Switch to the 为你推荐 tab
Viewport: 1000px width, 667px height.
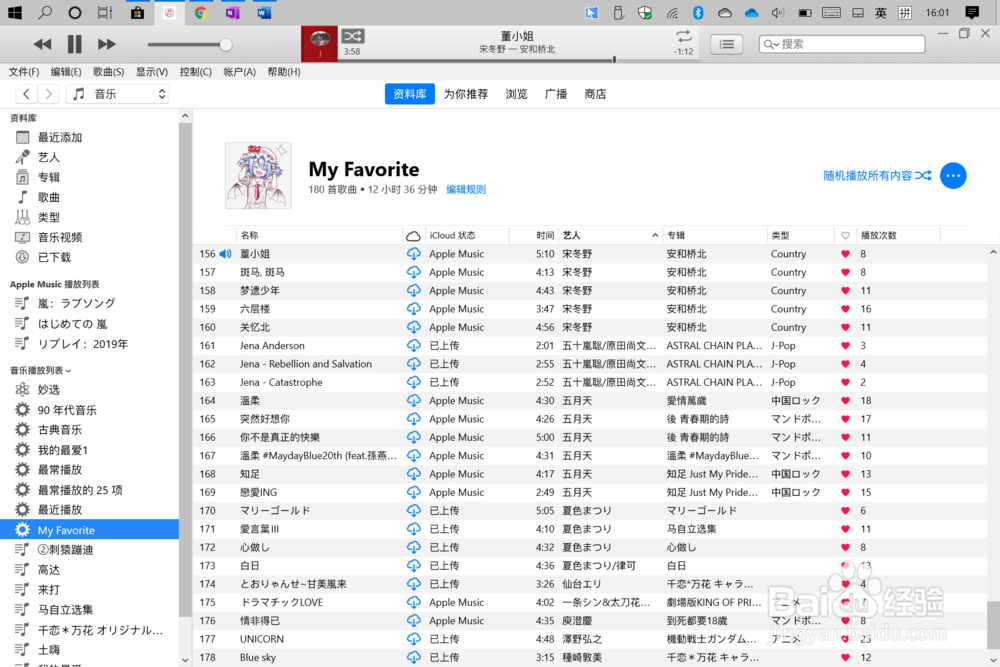(x=466, y=94)
